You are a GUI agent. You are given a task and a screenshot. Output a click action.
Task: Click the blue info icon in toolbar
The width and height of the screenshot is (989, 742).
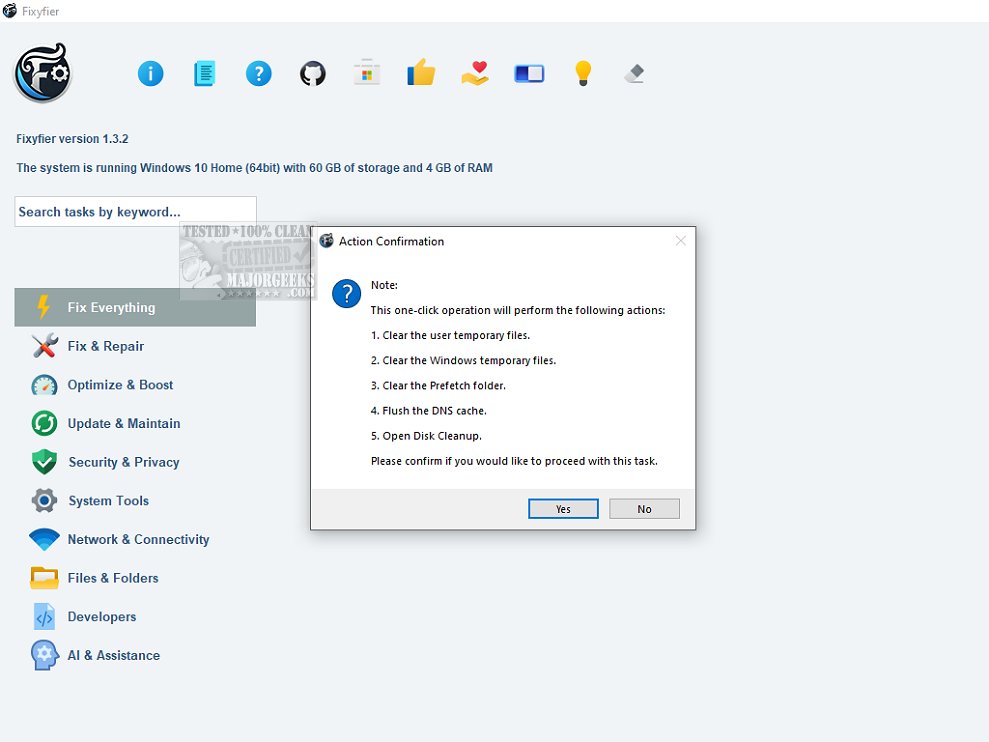(151, 73)
